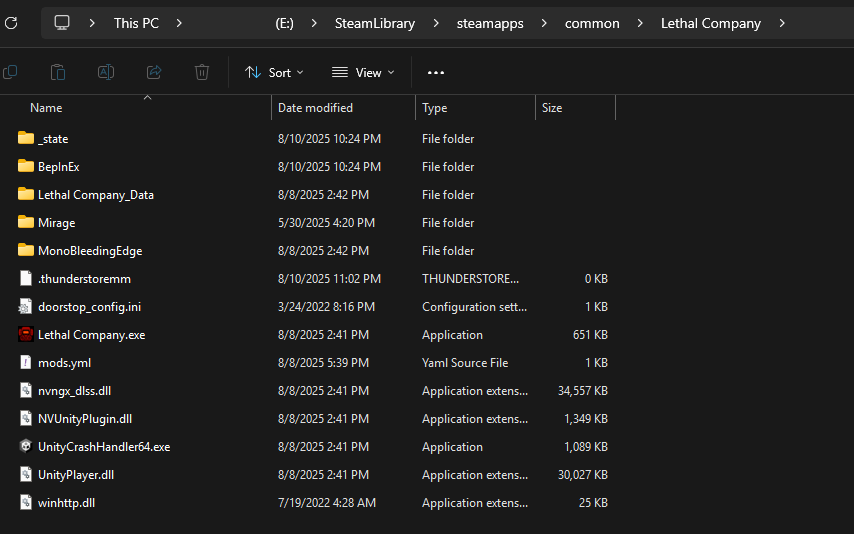Click the mods.yml file icon
This screenshot has width=854, height=535.
(26, 362)
